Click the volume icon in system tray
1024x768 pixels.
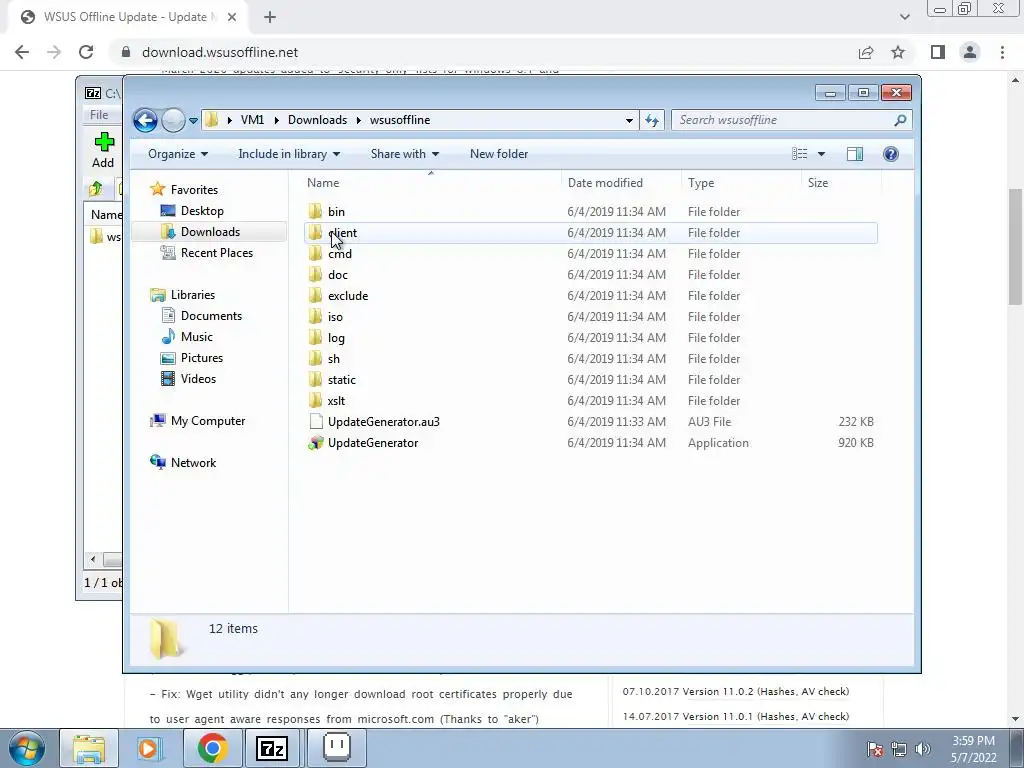click(923, 748)
